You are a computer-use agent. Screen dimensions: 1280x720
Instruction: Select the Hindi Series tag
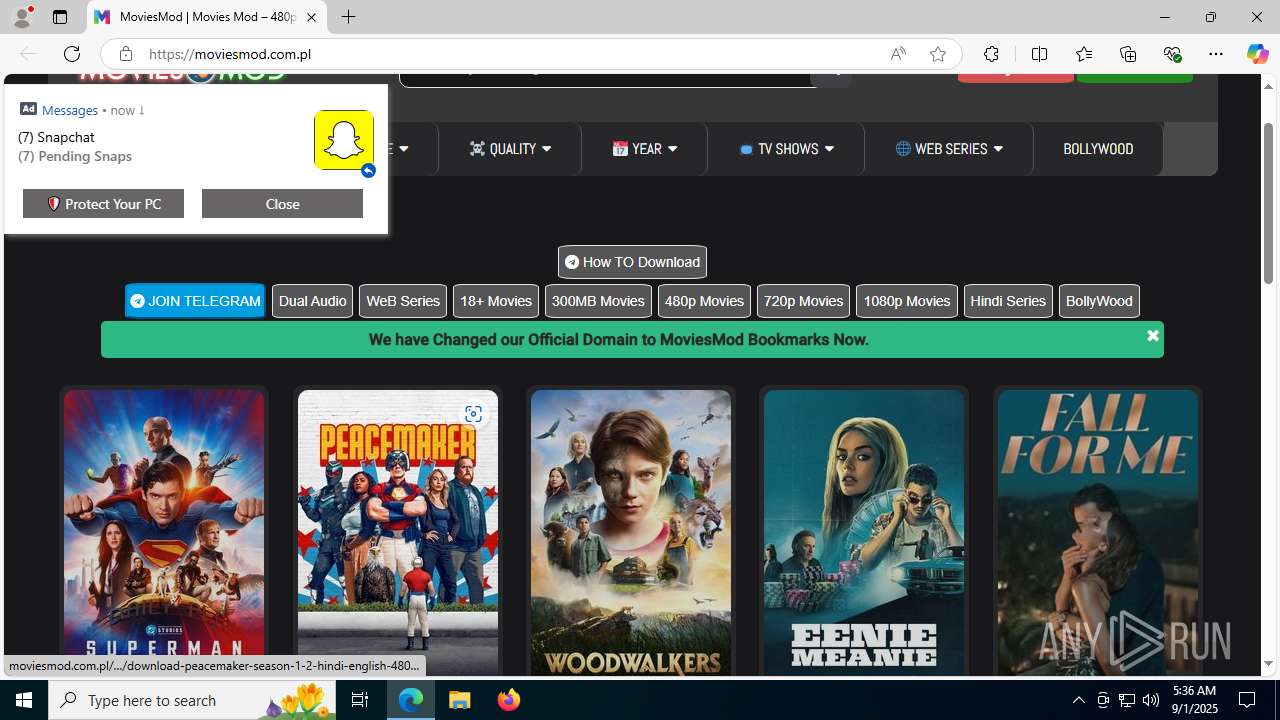pyautogui.click(x=1008, y=301)
